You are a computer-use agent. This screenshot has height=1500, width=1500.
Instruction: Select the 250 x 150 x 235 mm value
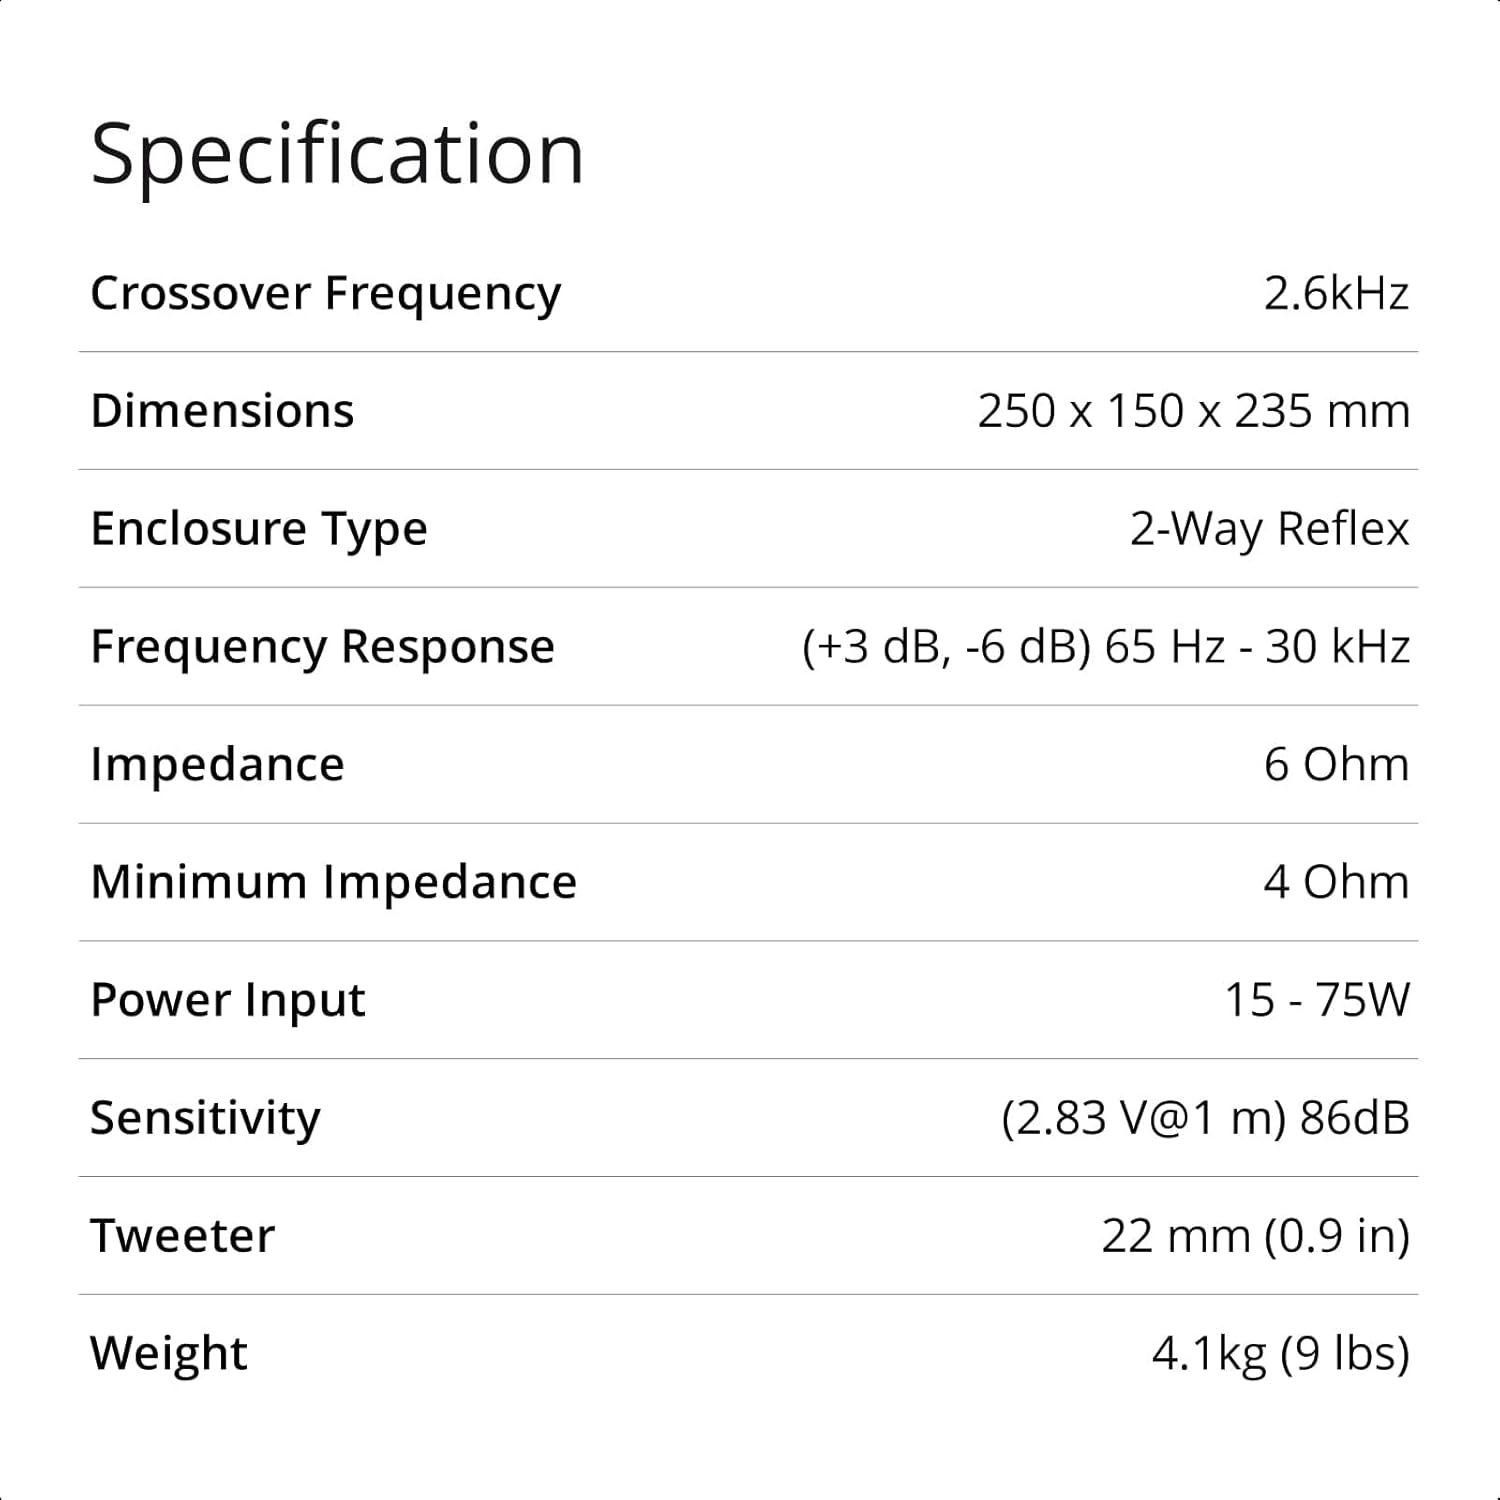tap(1193, 411)
